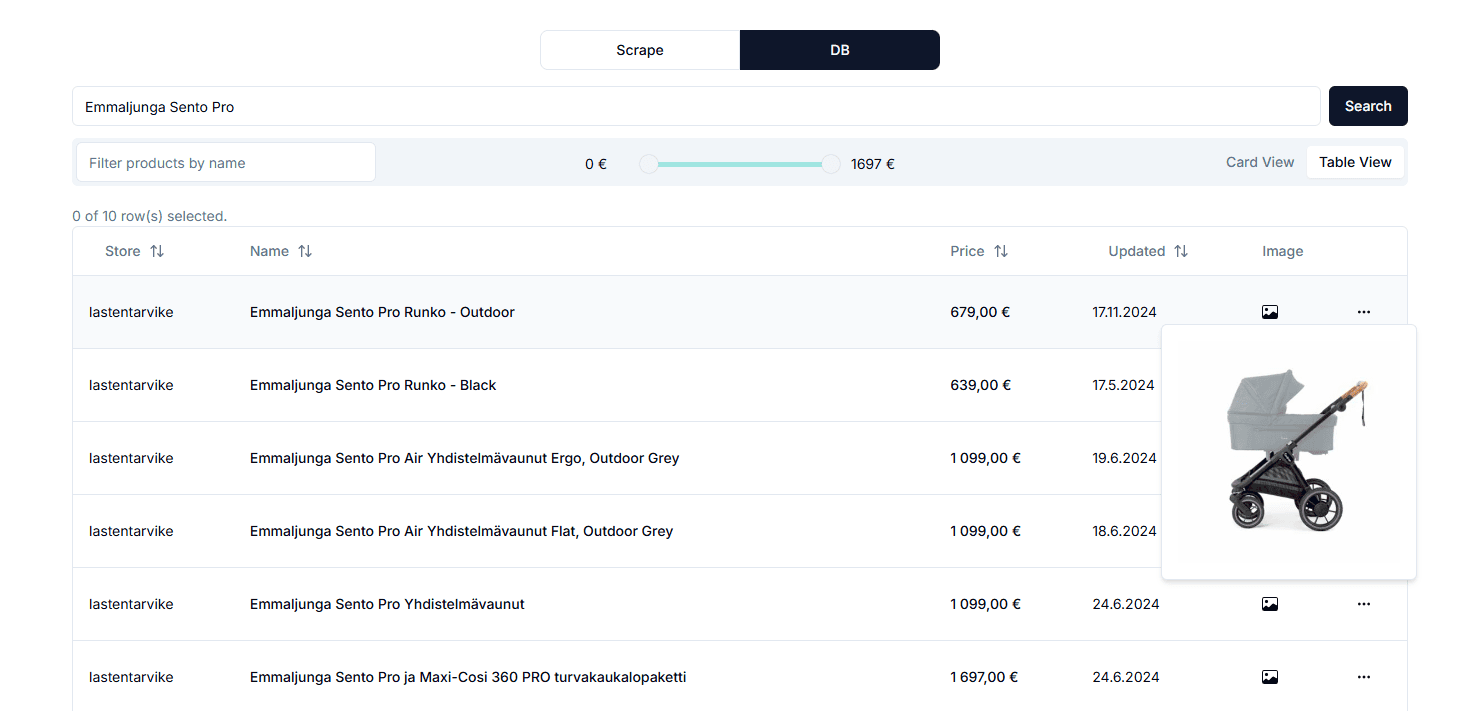Focus the Emmaljunga Sento Pro search field
1474x711 pixels.
pyautogui.click(x=696, y=106)
